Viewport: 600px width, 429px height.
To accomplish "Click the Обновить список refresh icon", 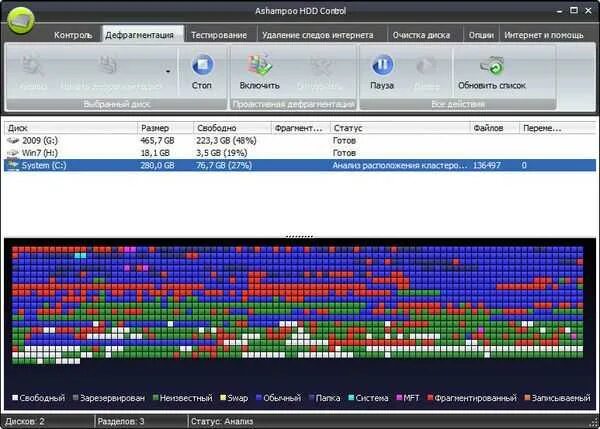I will [x=492, y=65].
